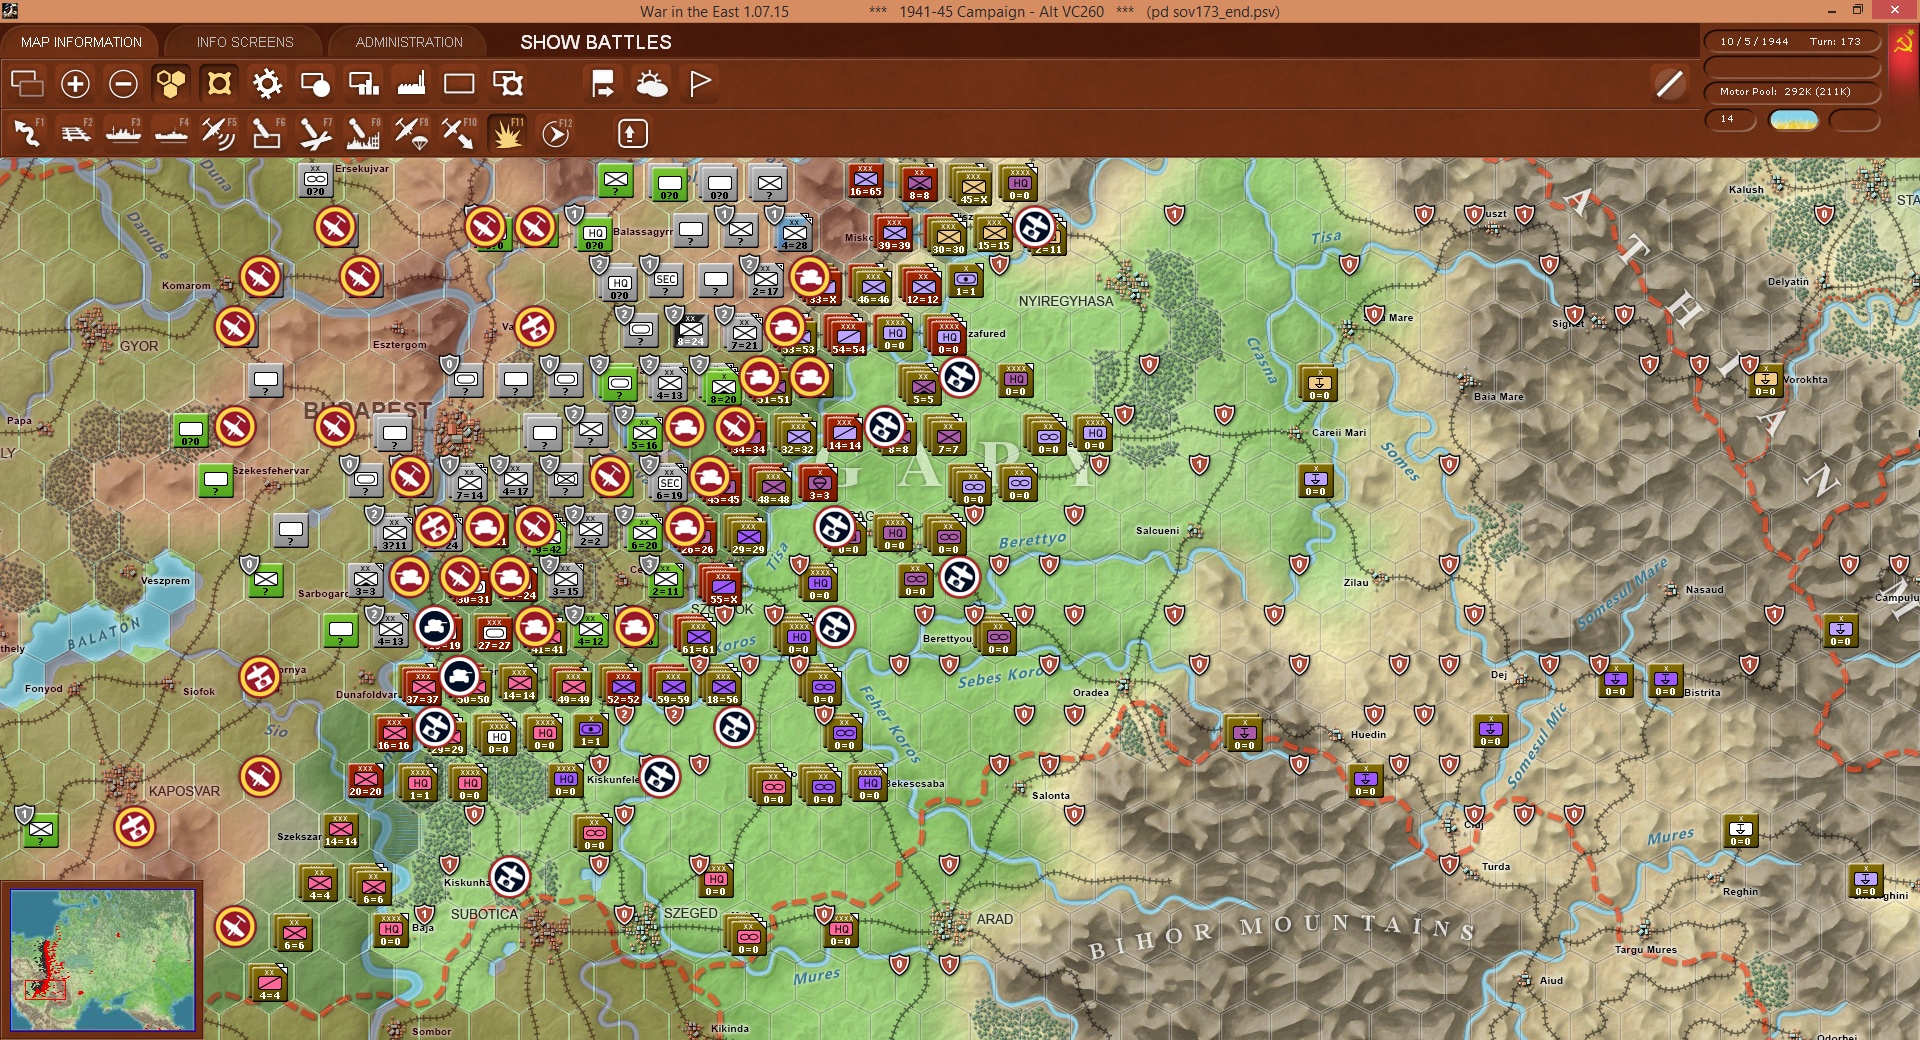Click the date and turn display

pos(1792,42)
